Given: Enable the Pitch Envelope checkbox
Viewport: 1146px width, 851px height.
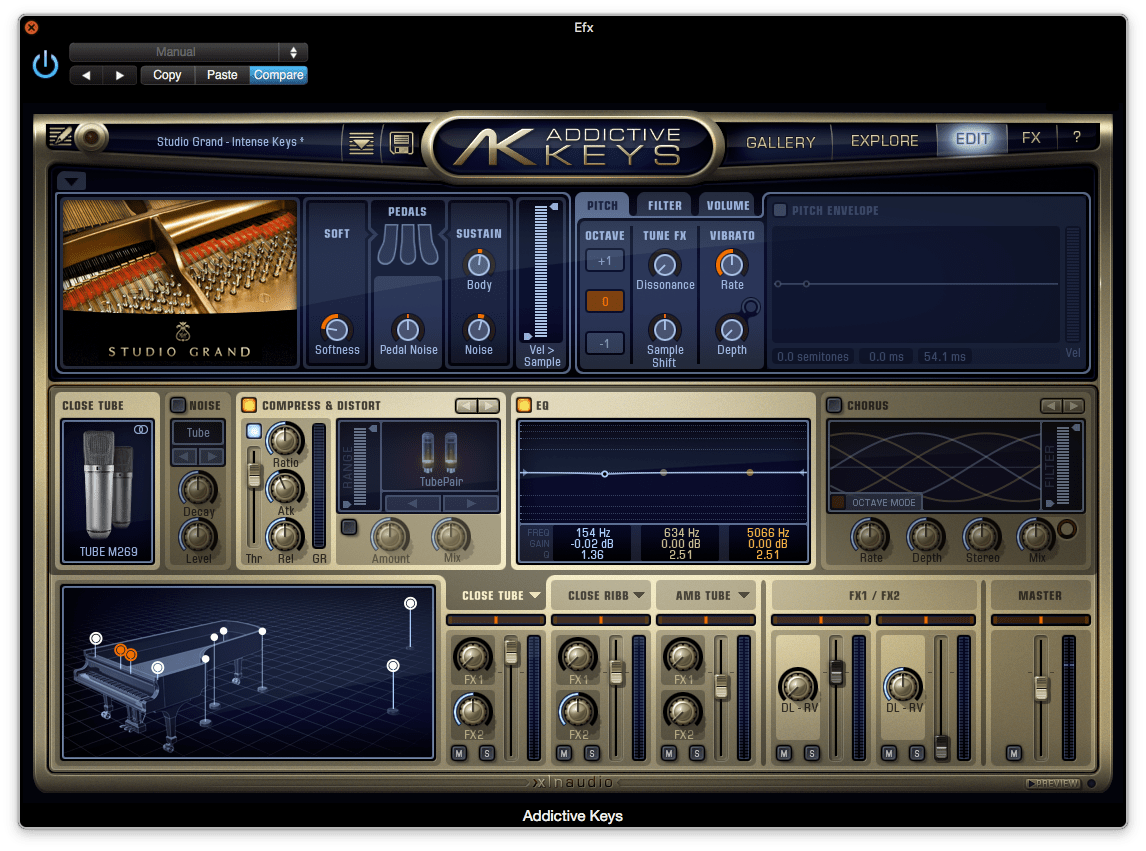Looking at the screenshot, I should (780, 211).
